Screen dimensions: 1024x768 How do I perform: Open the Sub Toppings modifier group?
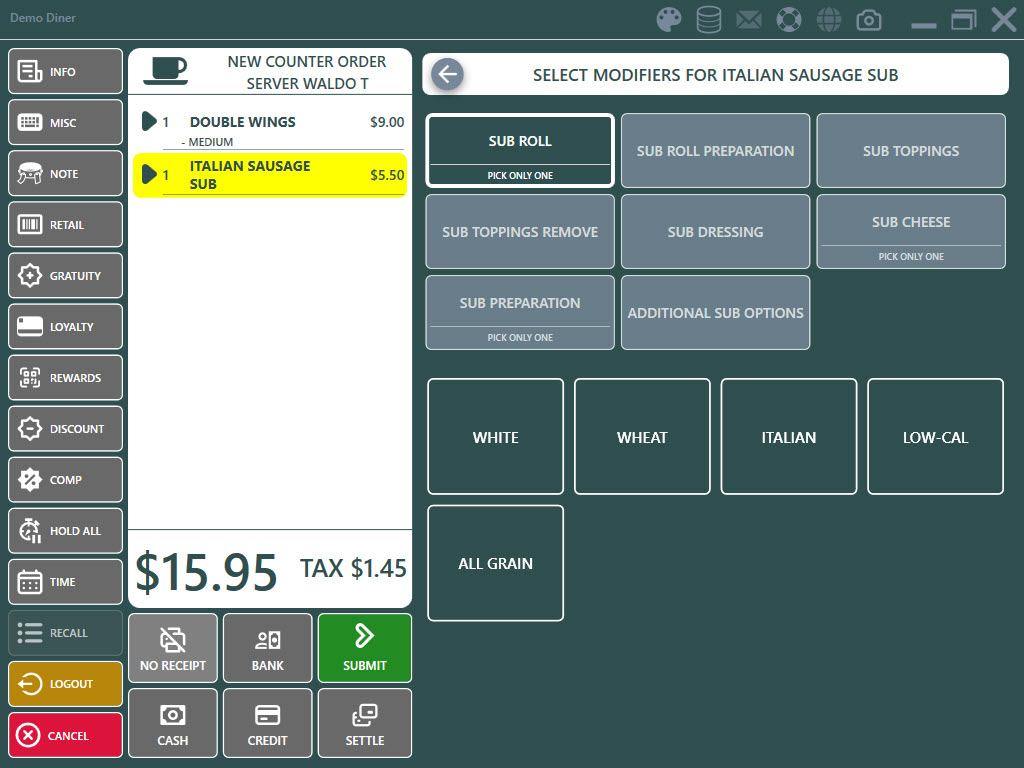(910, 151)
